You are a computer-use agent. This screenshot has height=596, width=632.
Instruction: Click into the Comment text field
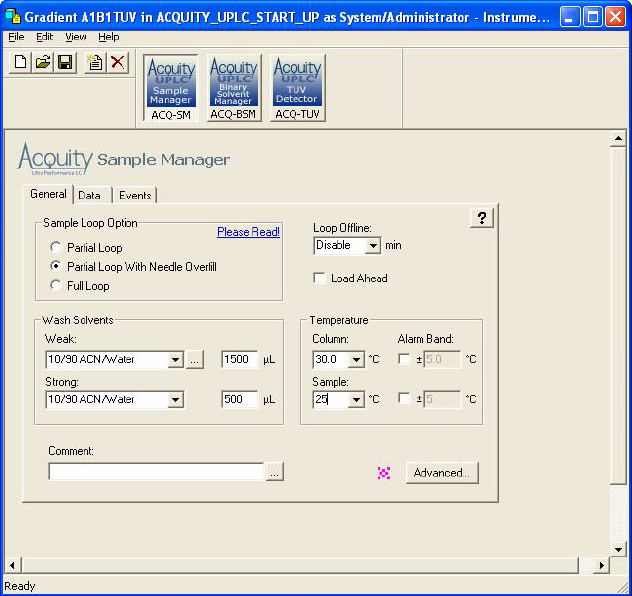pos(156,471)
